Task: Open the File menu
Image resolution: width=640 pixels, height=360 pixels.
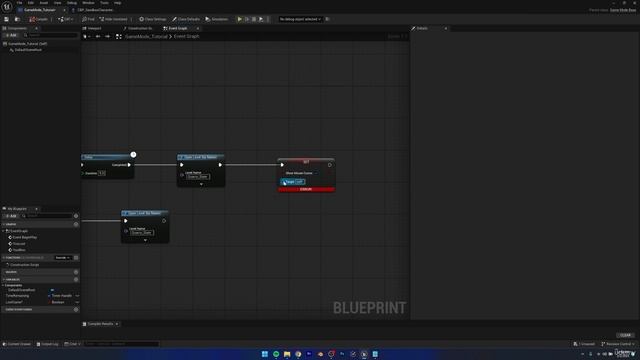Action: click(19, 3)
